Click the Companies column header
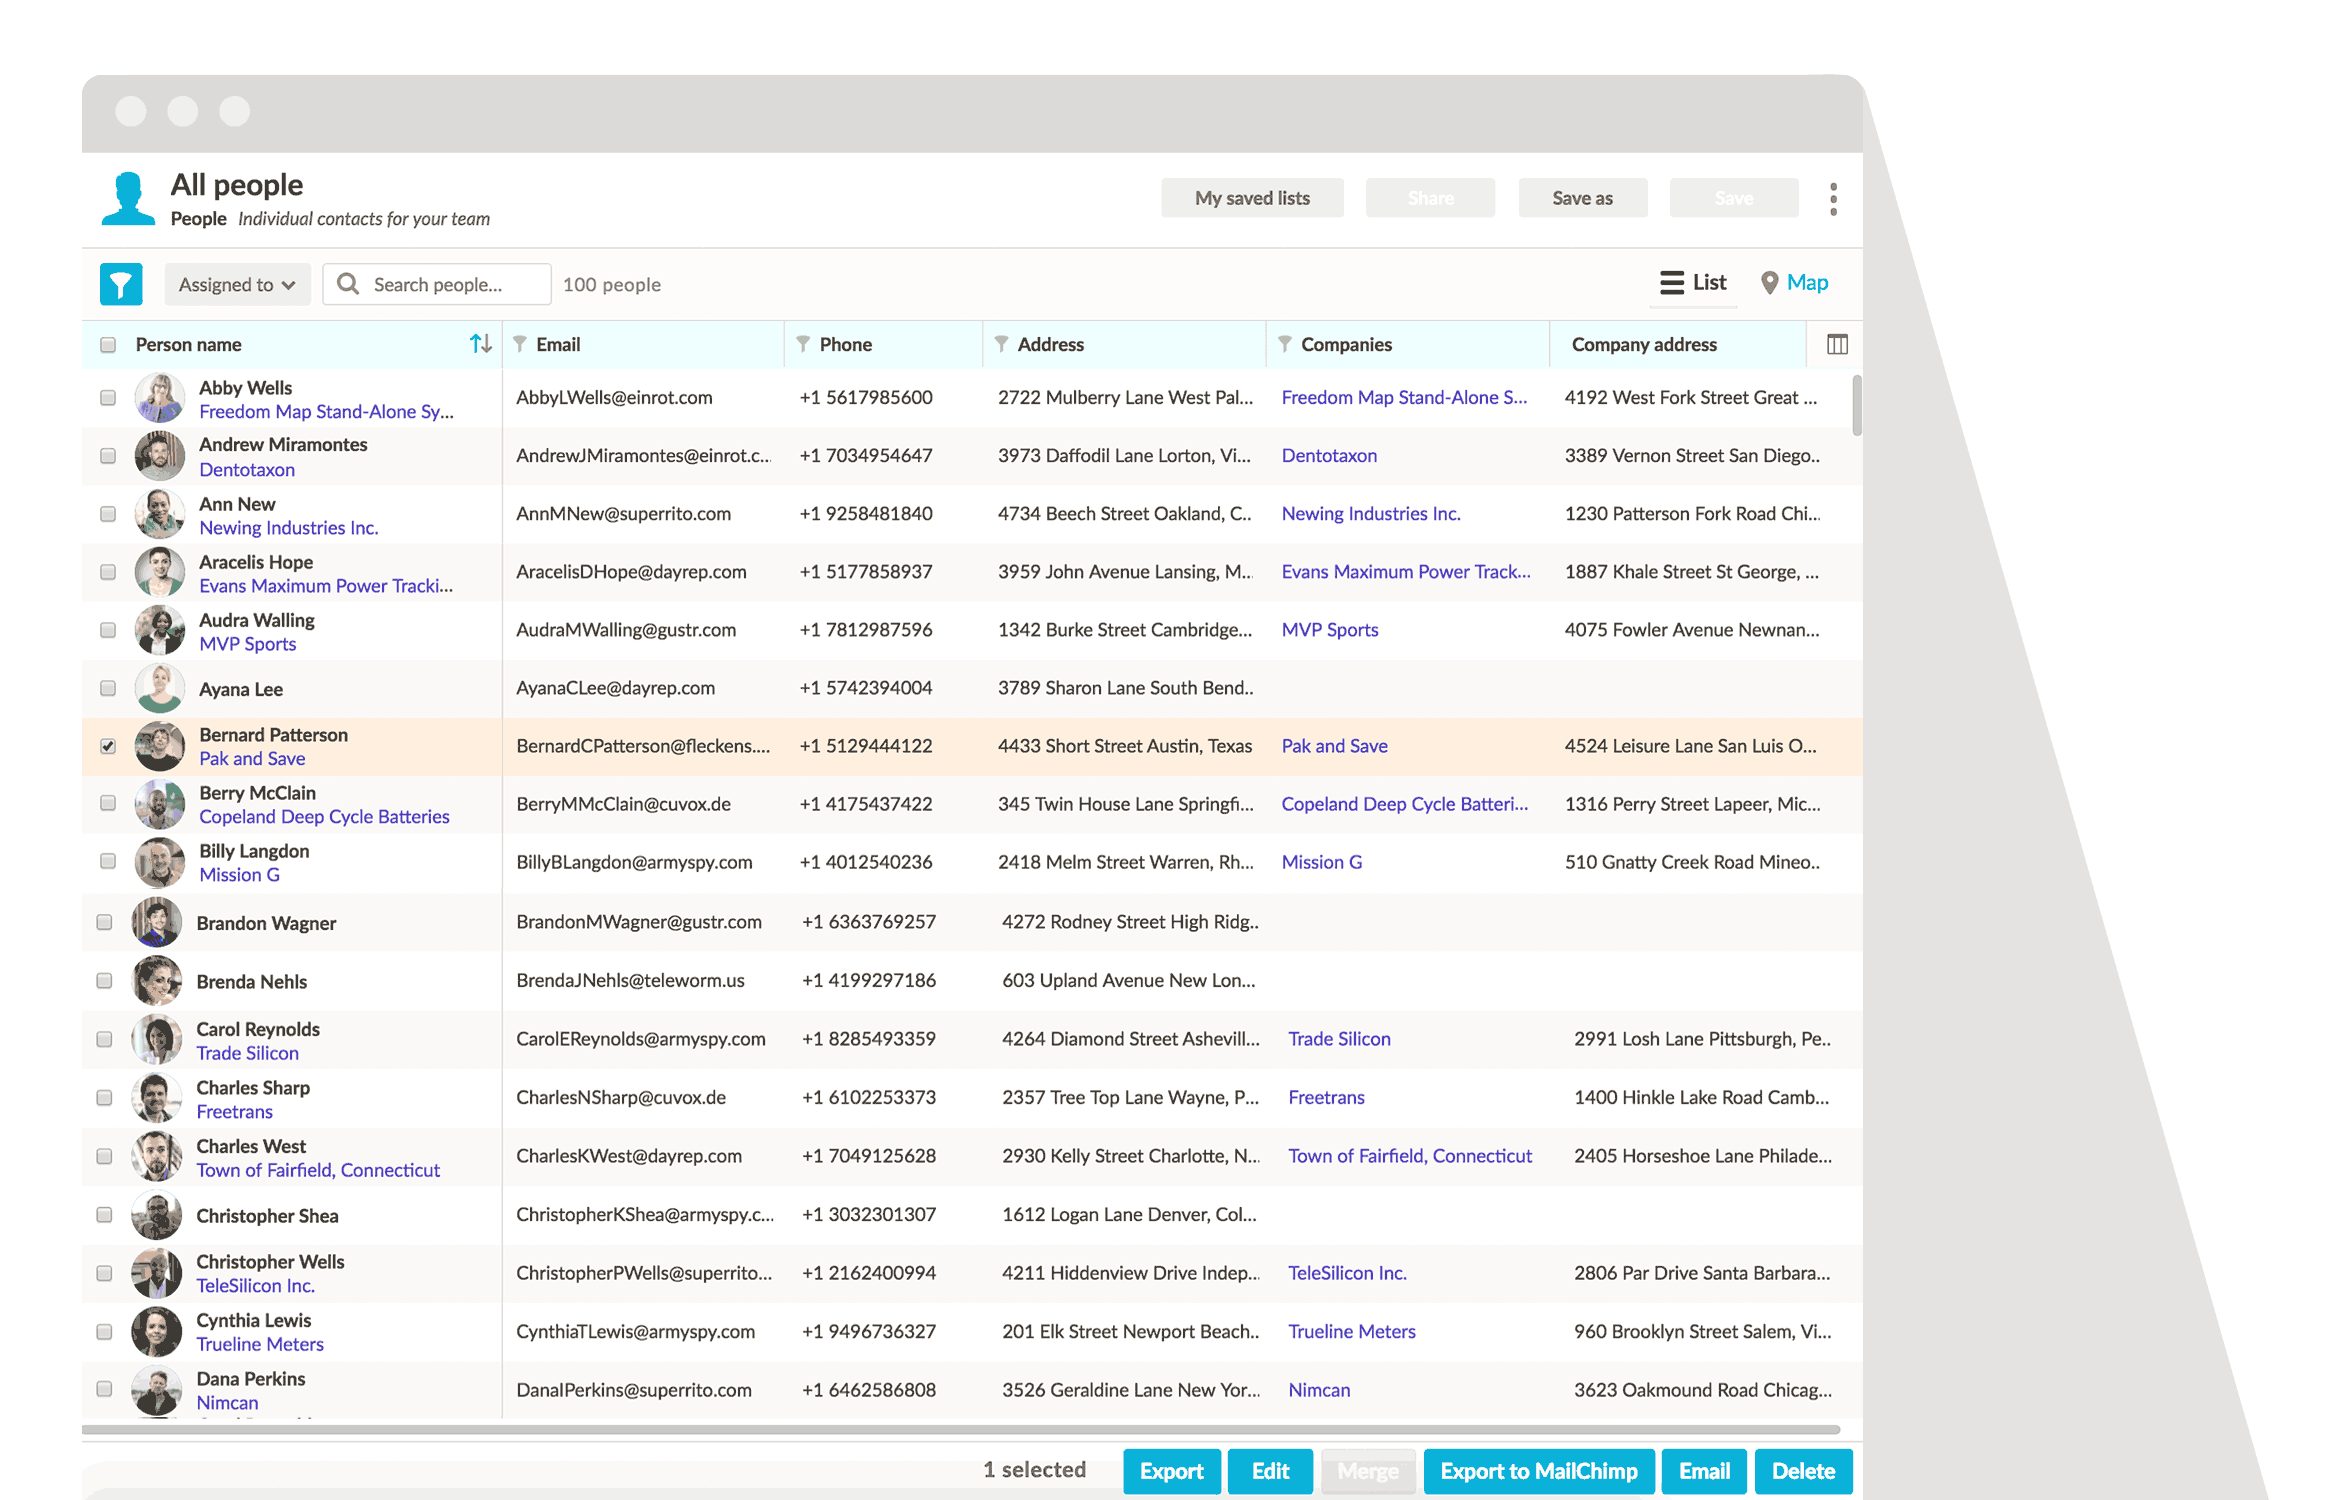Viewport: 2346px width, 1500px height. pos(1346,344)
